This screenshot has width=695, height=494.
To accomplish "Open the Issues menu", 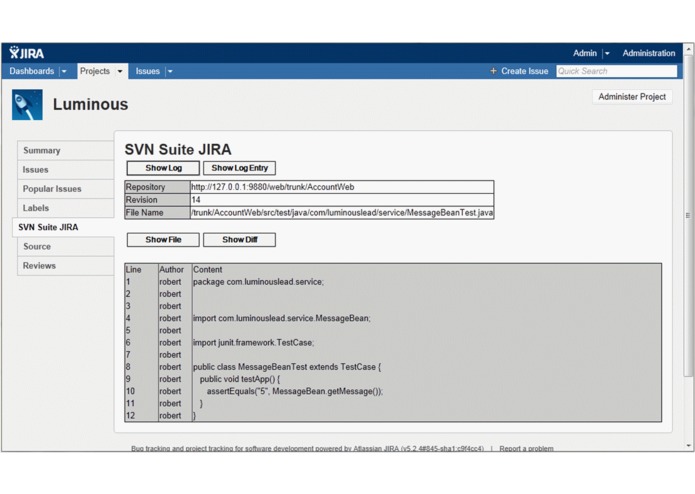I will click(148, 71).
